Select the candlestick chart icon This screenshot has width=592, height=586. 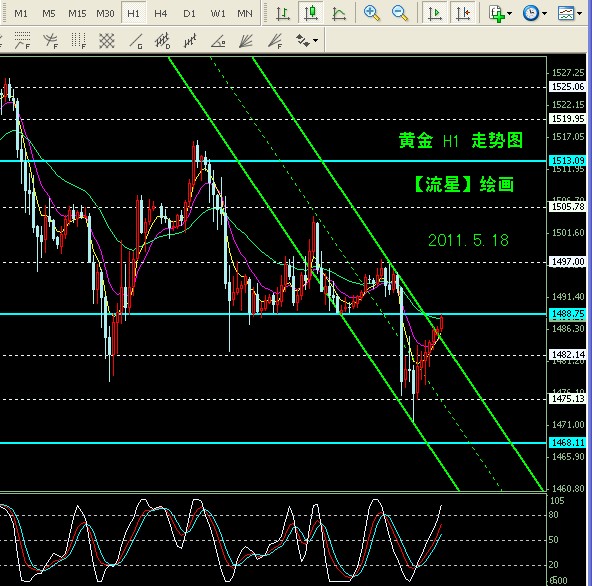310,13
